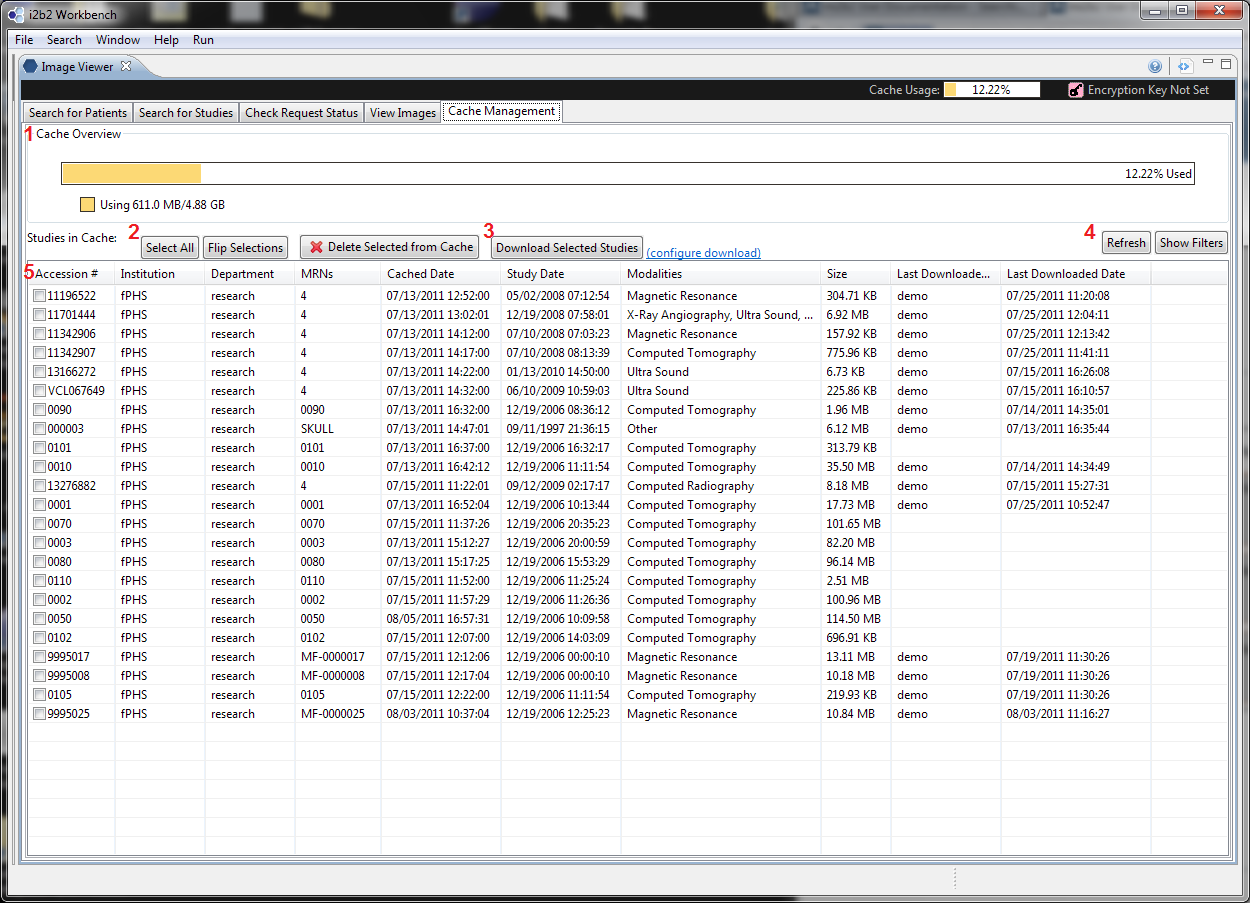Open the Window menu

click(x=118, y=40)
